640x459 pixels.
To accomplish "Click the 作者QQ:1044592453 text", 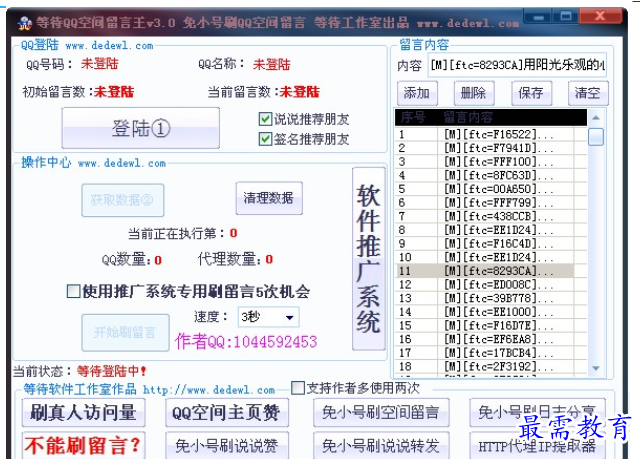I will coord(246,341).
